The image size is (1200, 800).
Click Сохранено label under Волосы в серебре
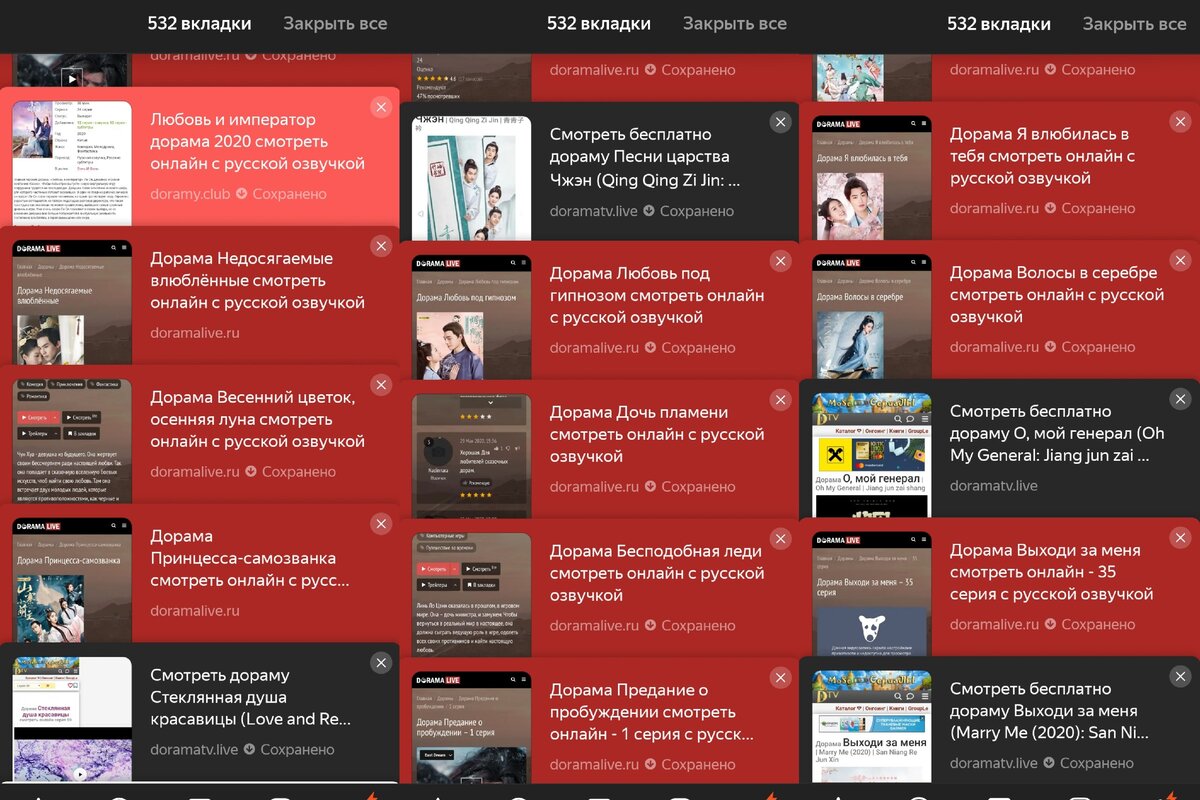click(x=1098, y=347)
